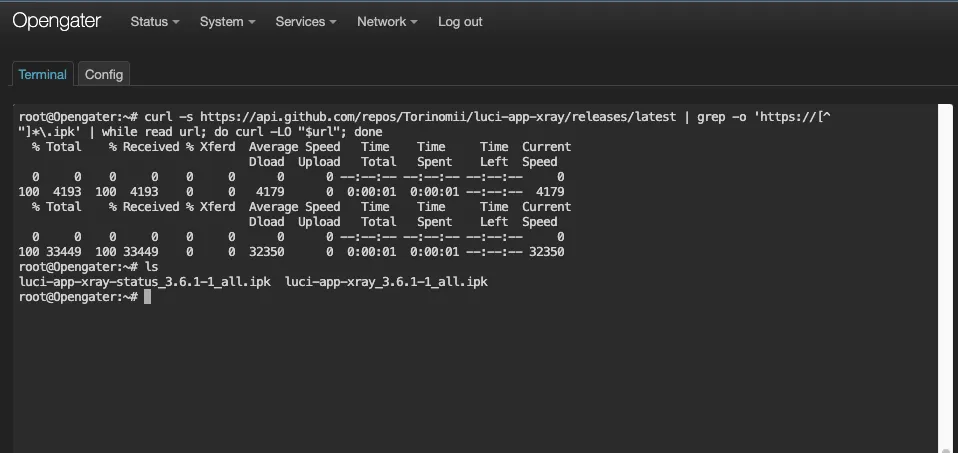This screenshot has height=453, width=958.
Task: Click the luci-app-xray_3.6.1-1_all.ipk filename
Action: click(386, 282)
